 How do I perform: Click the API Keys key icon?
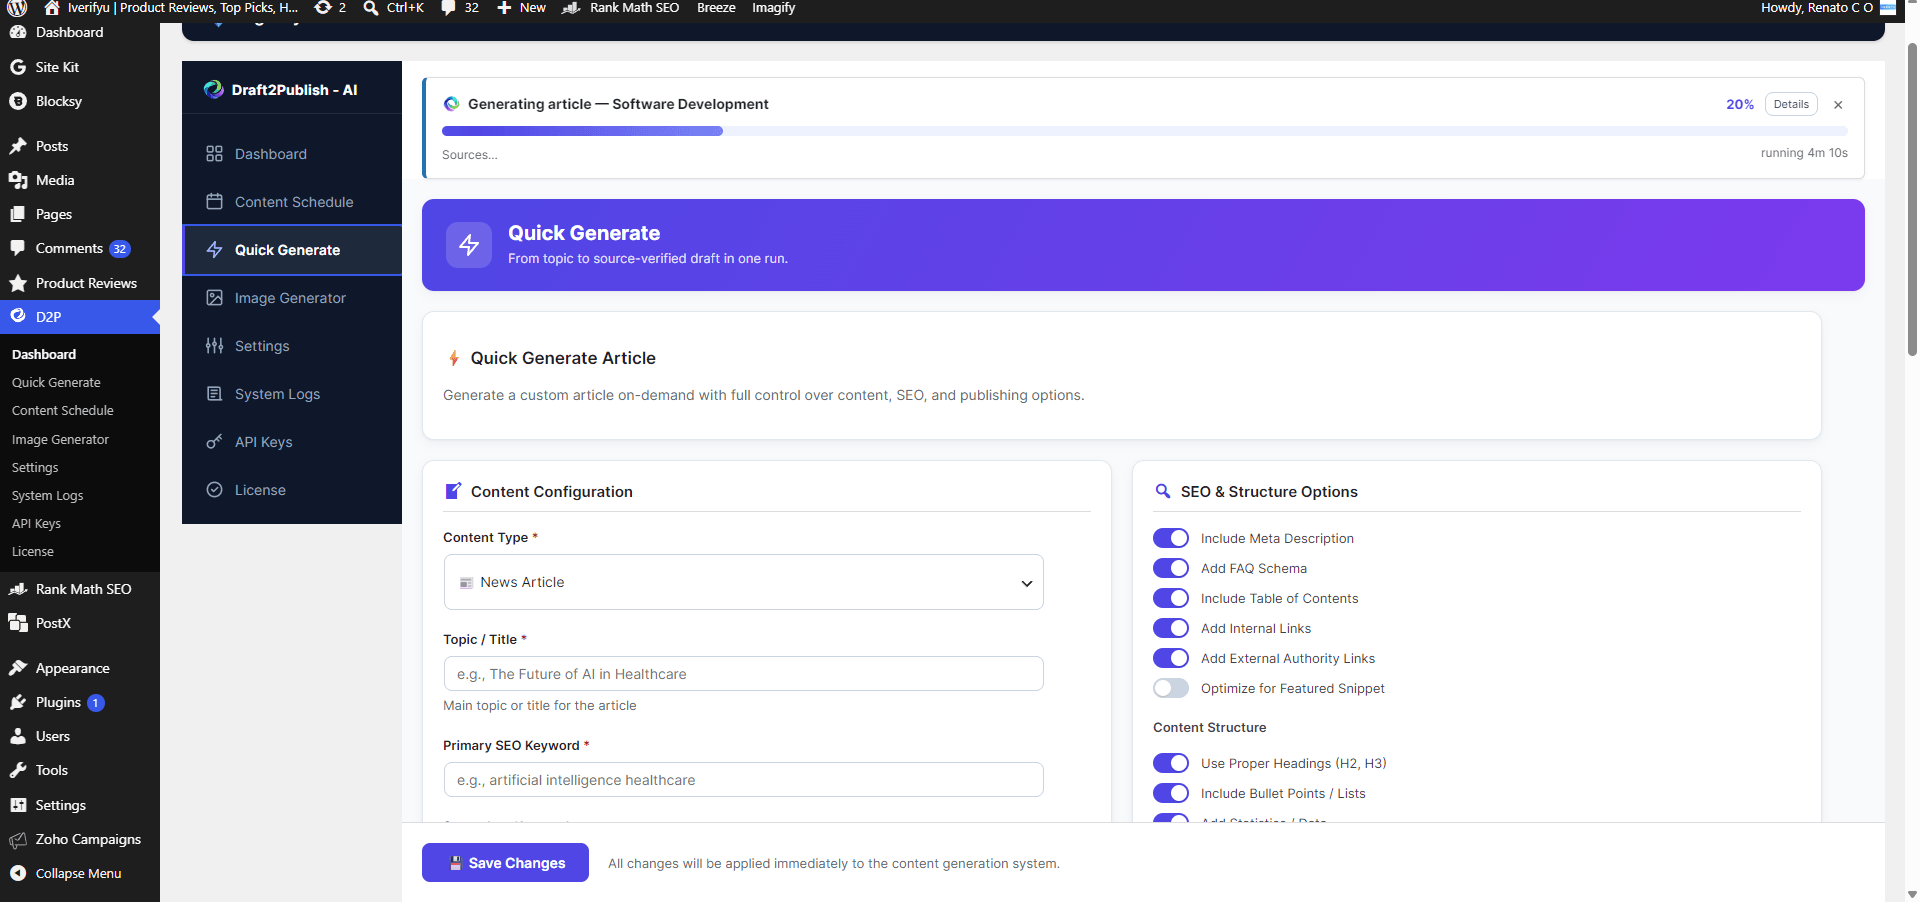(x=214, y=442)
